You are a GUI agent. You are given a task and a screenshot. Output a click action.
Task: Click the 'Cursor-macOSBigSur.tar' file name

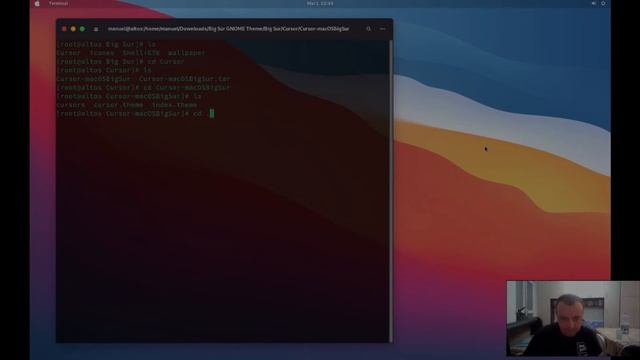click(184, 79)
